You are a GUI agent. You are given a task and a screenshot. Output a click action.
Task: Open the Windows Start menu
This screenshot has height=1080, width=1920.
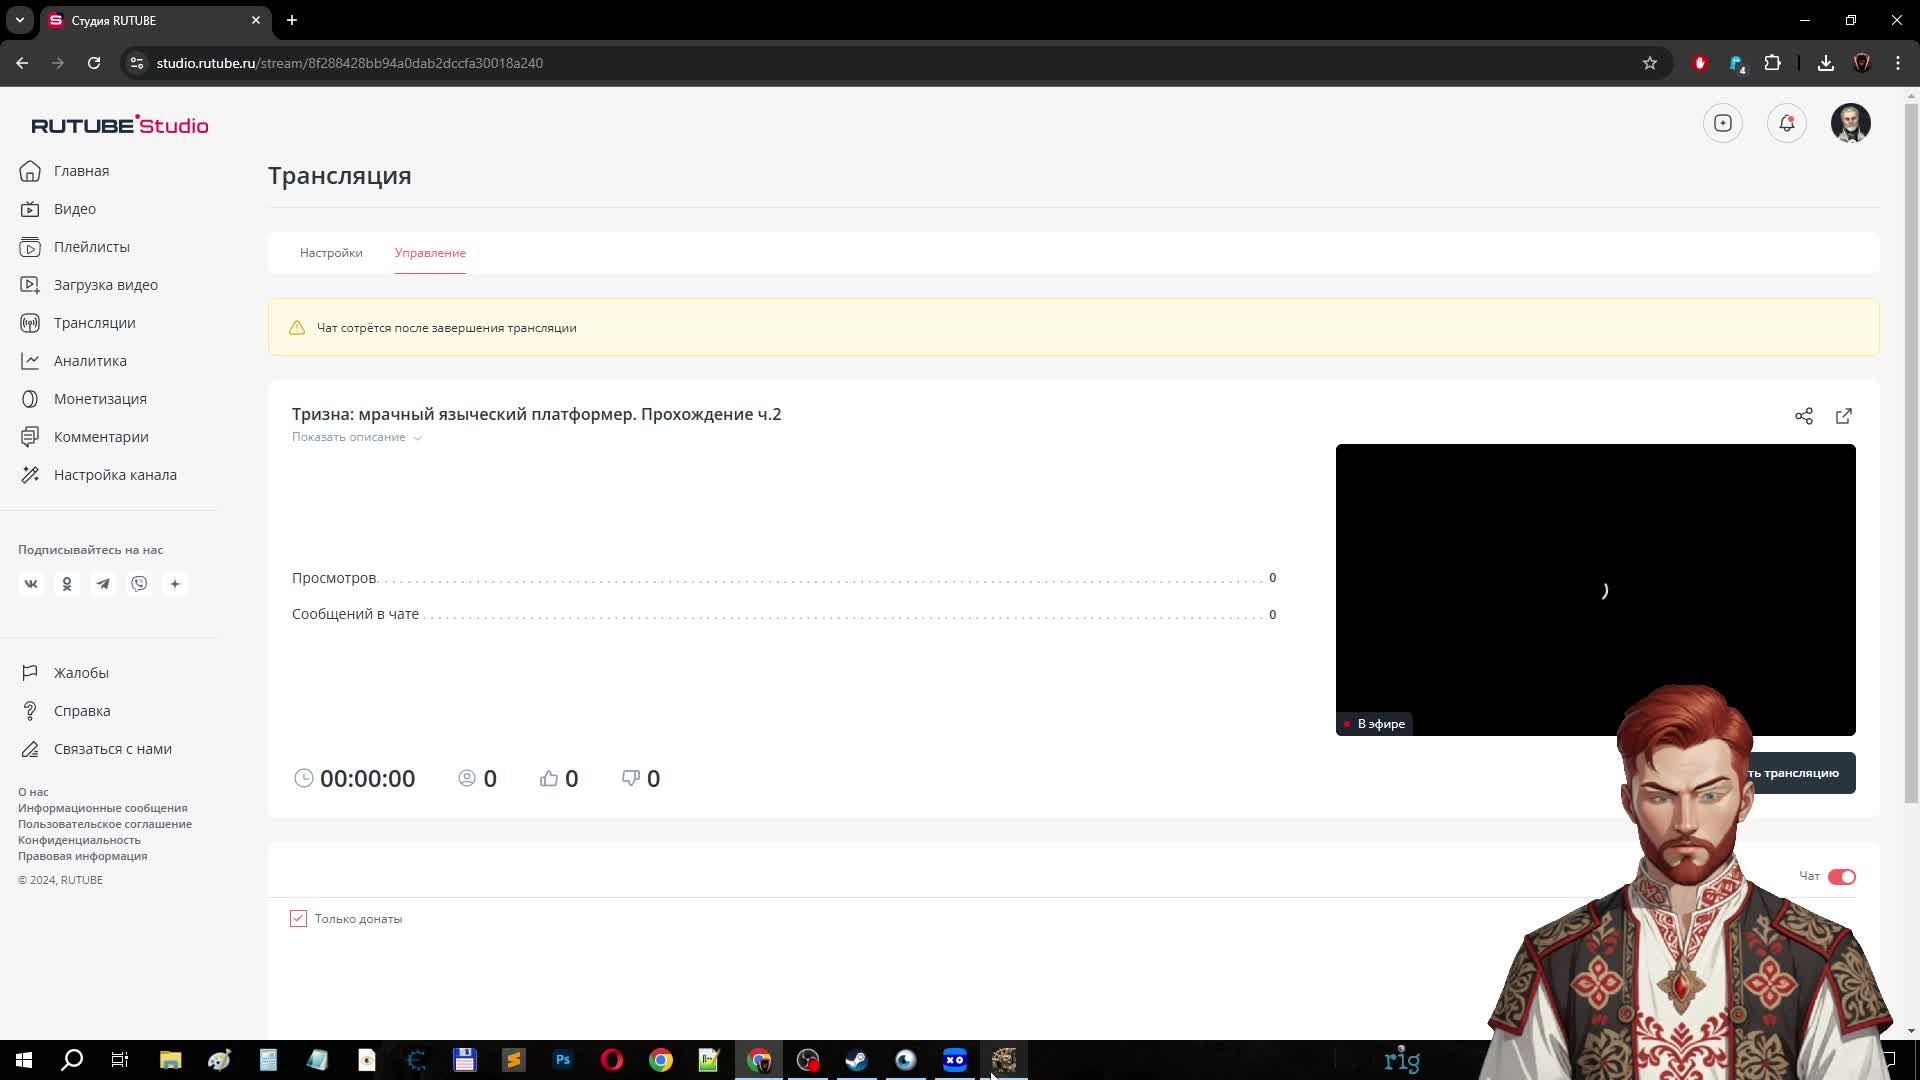24,1060
